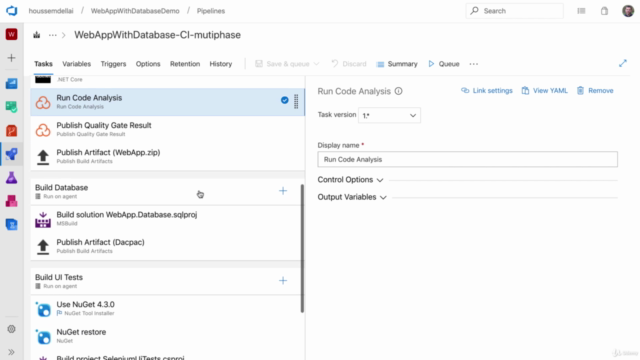Open the Triggers tab

click(x=113, y=64)
